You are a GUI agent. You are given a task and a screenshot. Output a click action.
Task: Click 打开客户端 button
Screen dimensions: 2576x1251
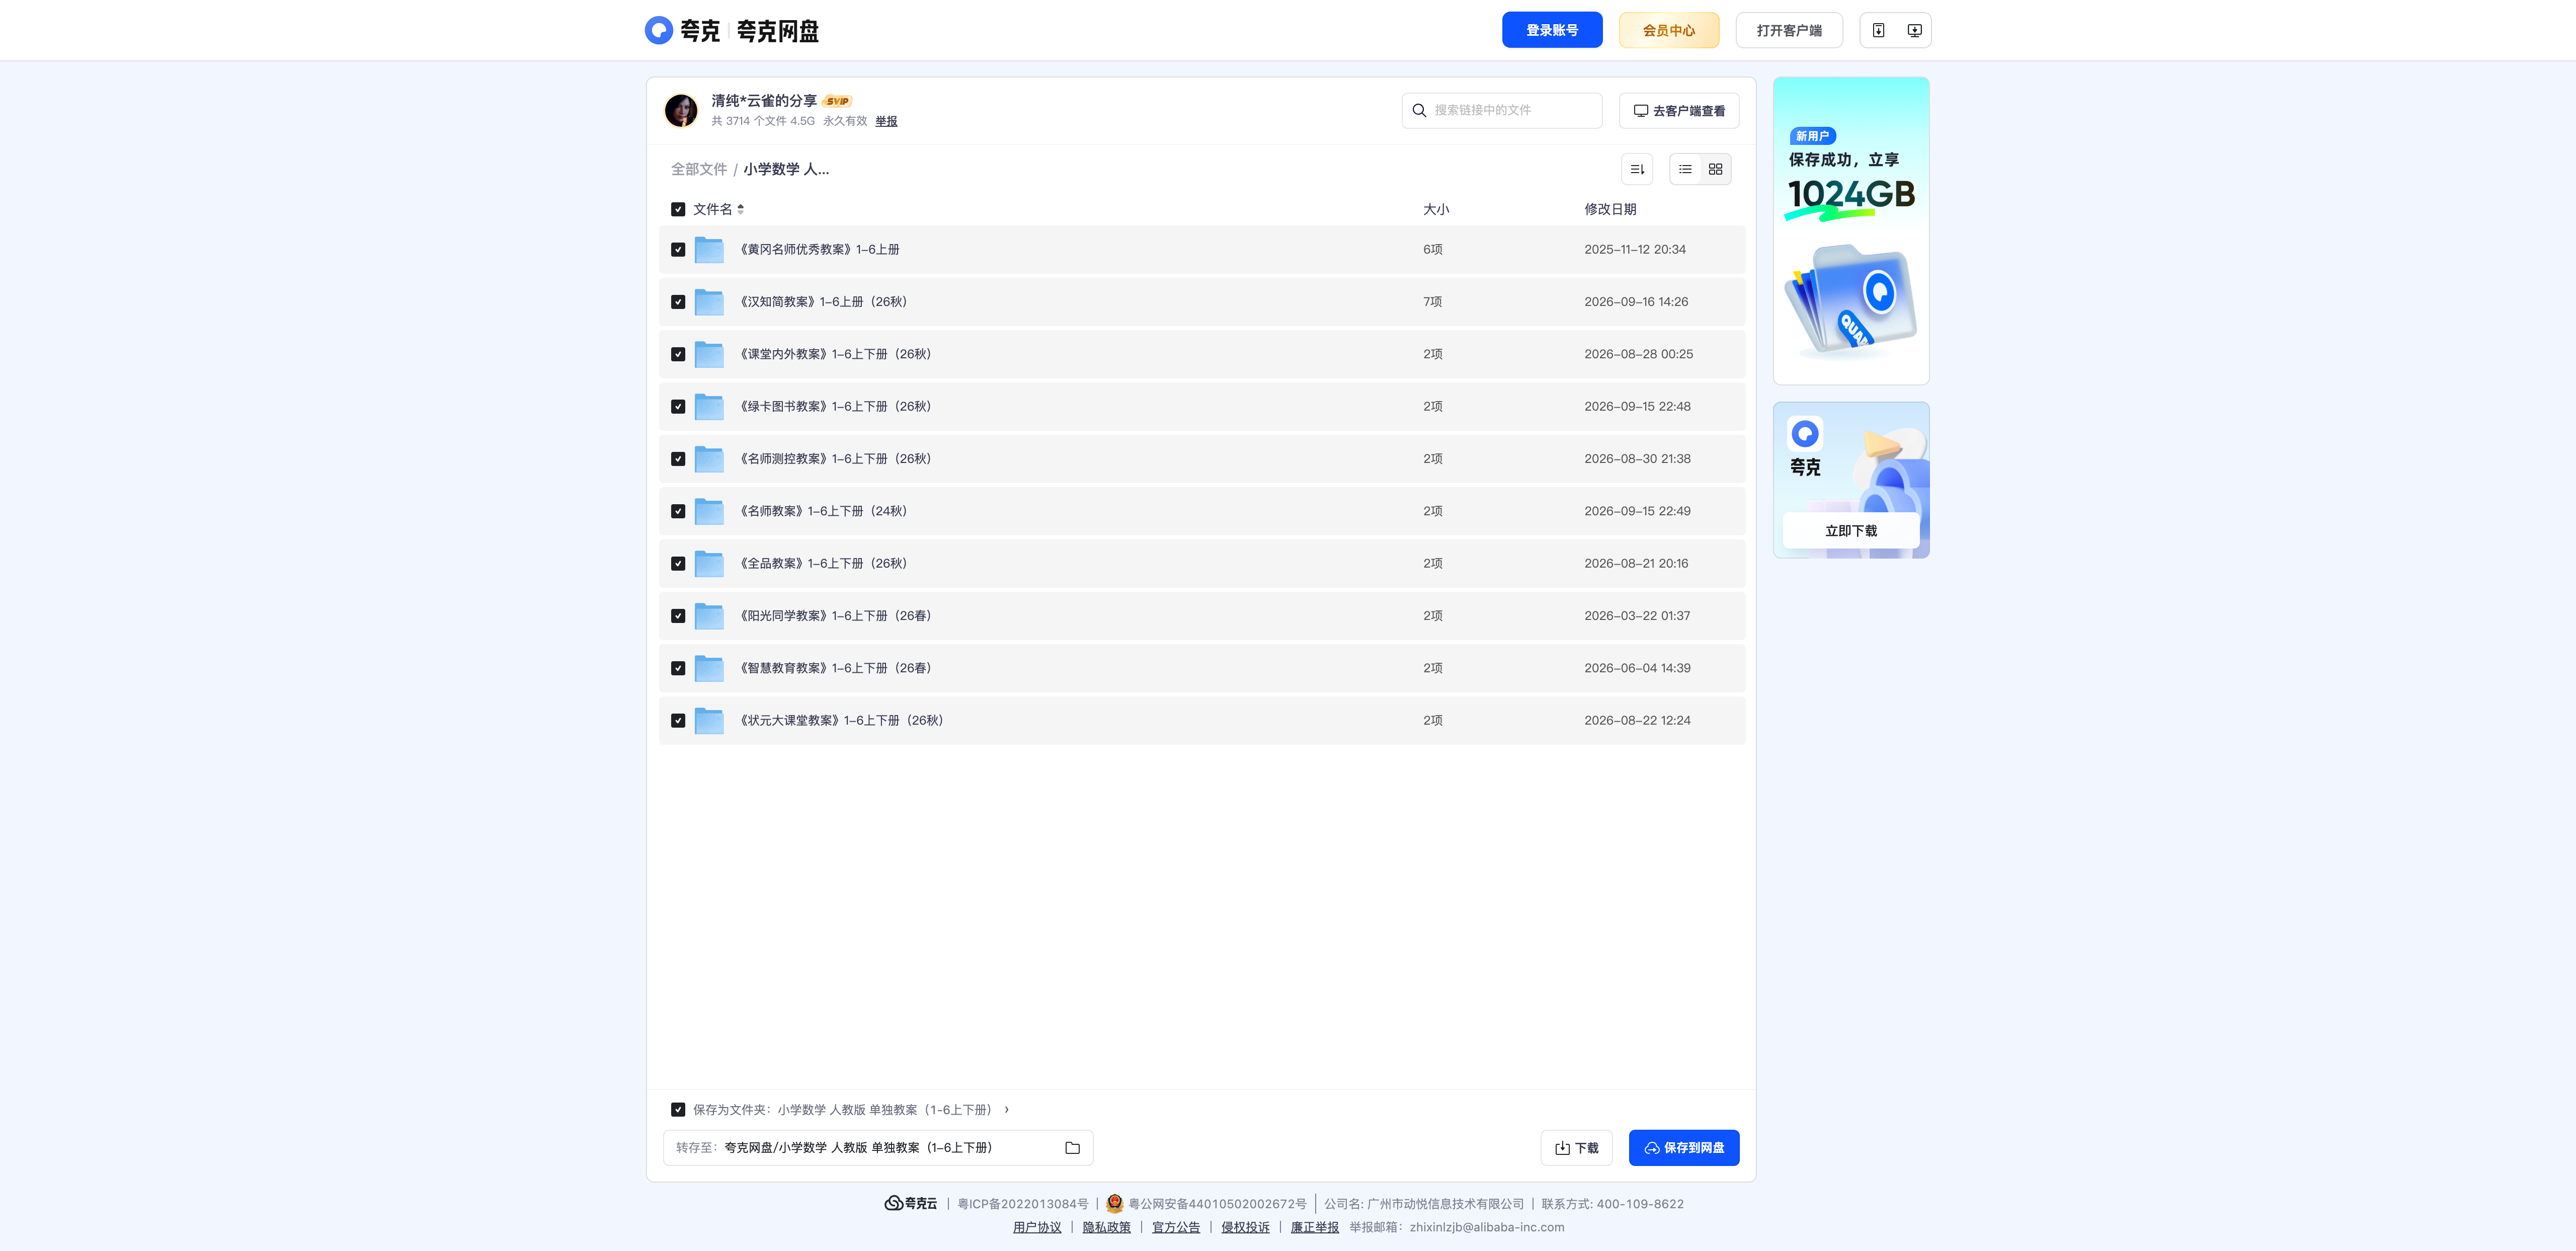pyautogui.click(x=1788, y=30)
